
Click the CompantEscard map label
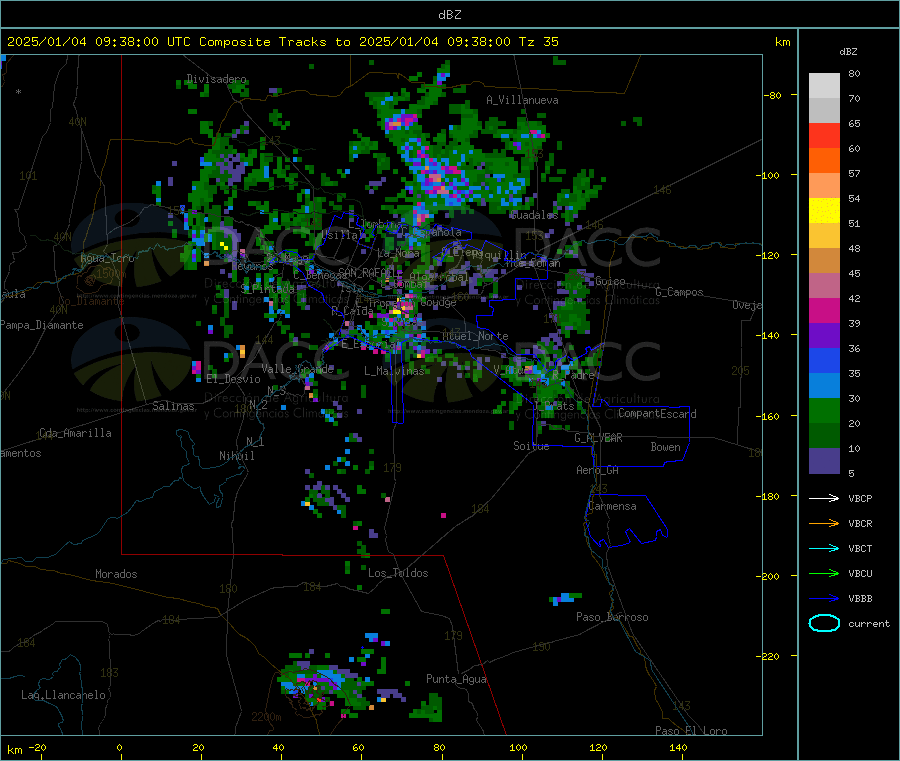(657, 413)
